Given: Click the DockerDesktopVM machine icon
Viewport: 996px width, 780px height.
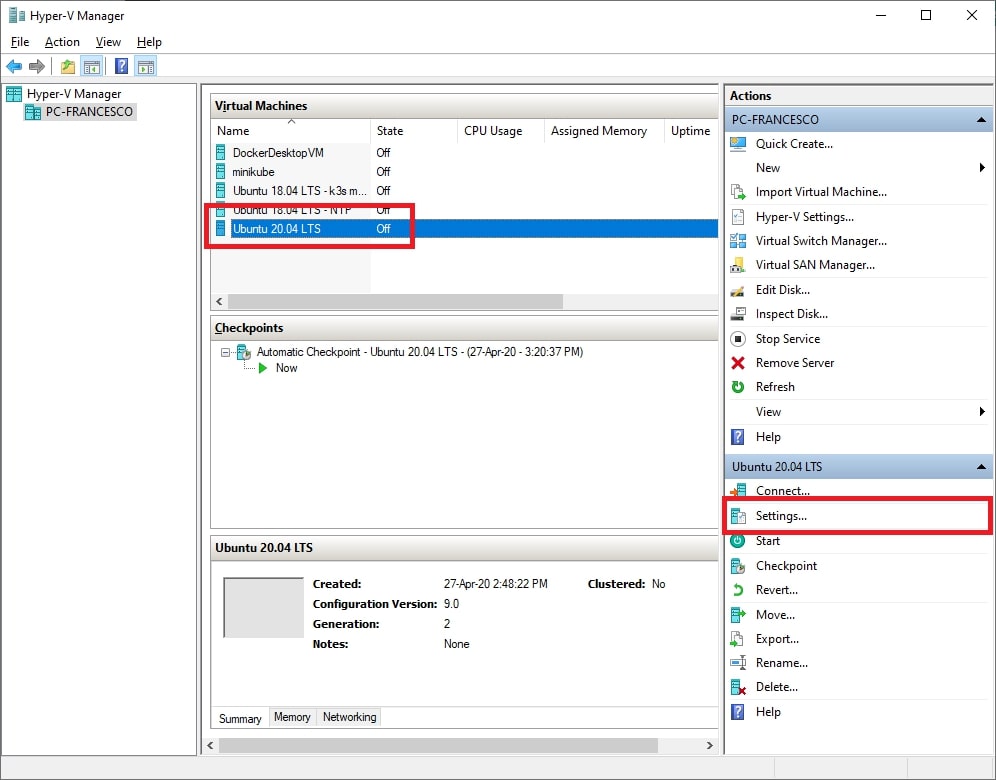Looking at the screenshot, I should tap(220, 152).
